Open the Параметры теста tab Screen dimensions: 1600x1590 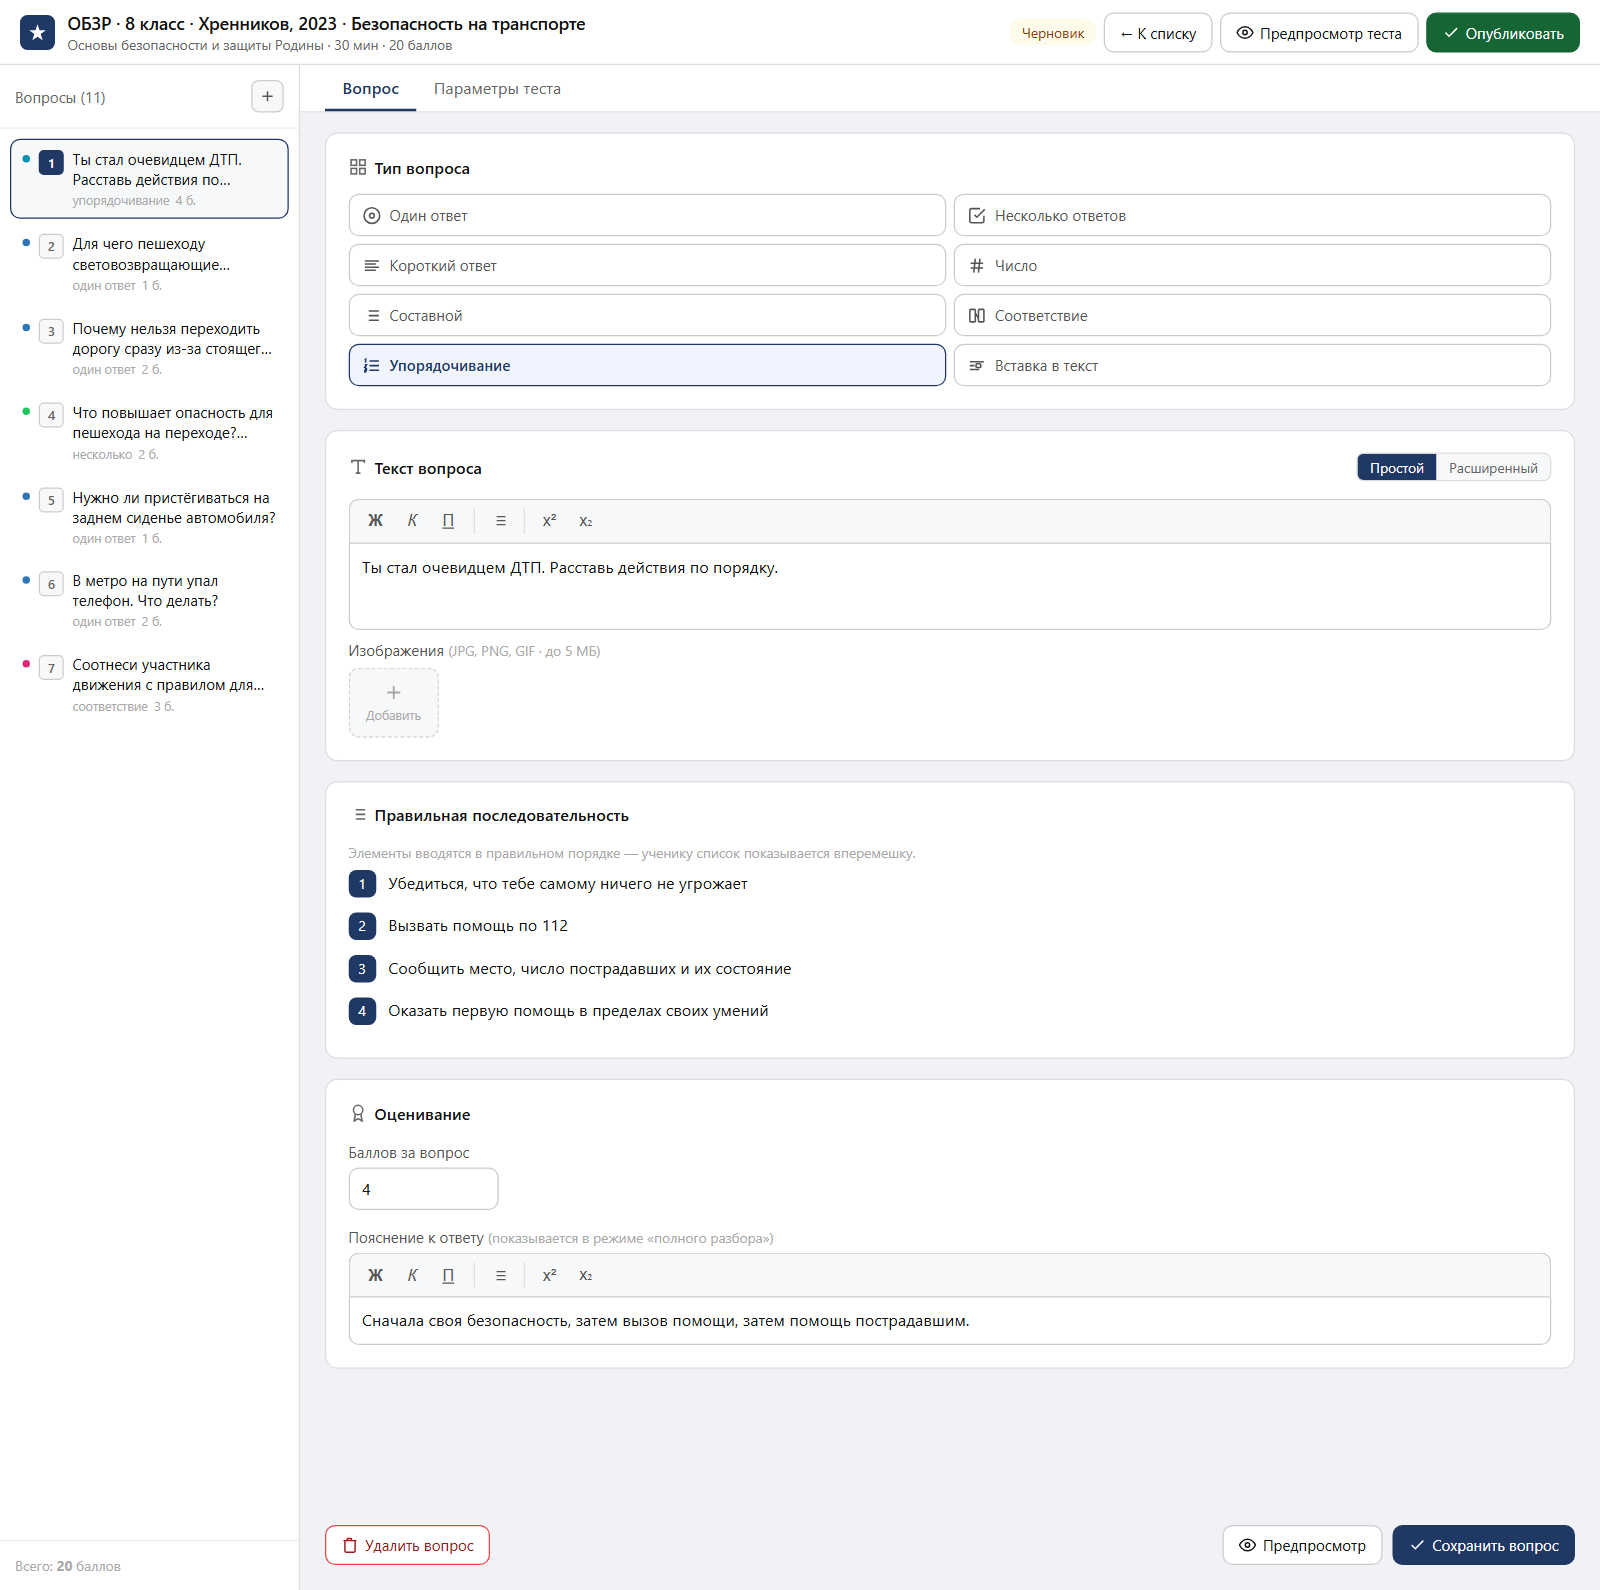click(497, 89)
